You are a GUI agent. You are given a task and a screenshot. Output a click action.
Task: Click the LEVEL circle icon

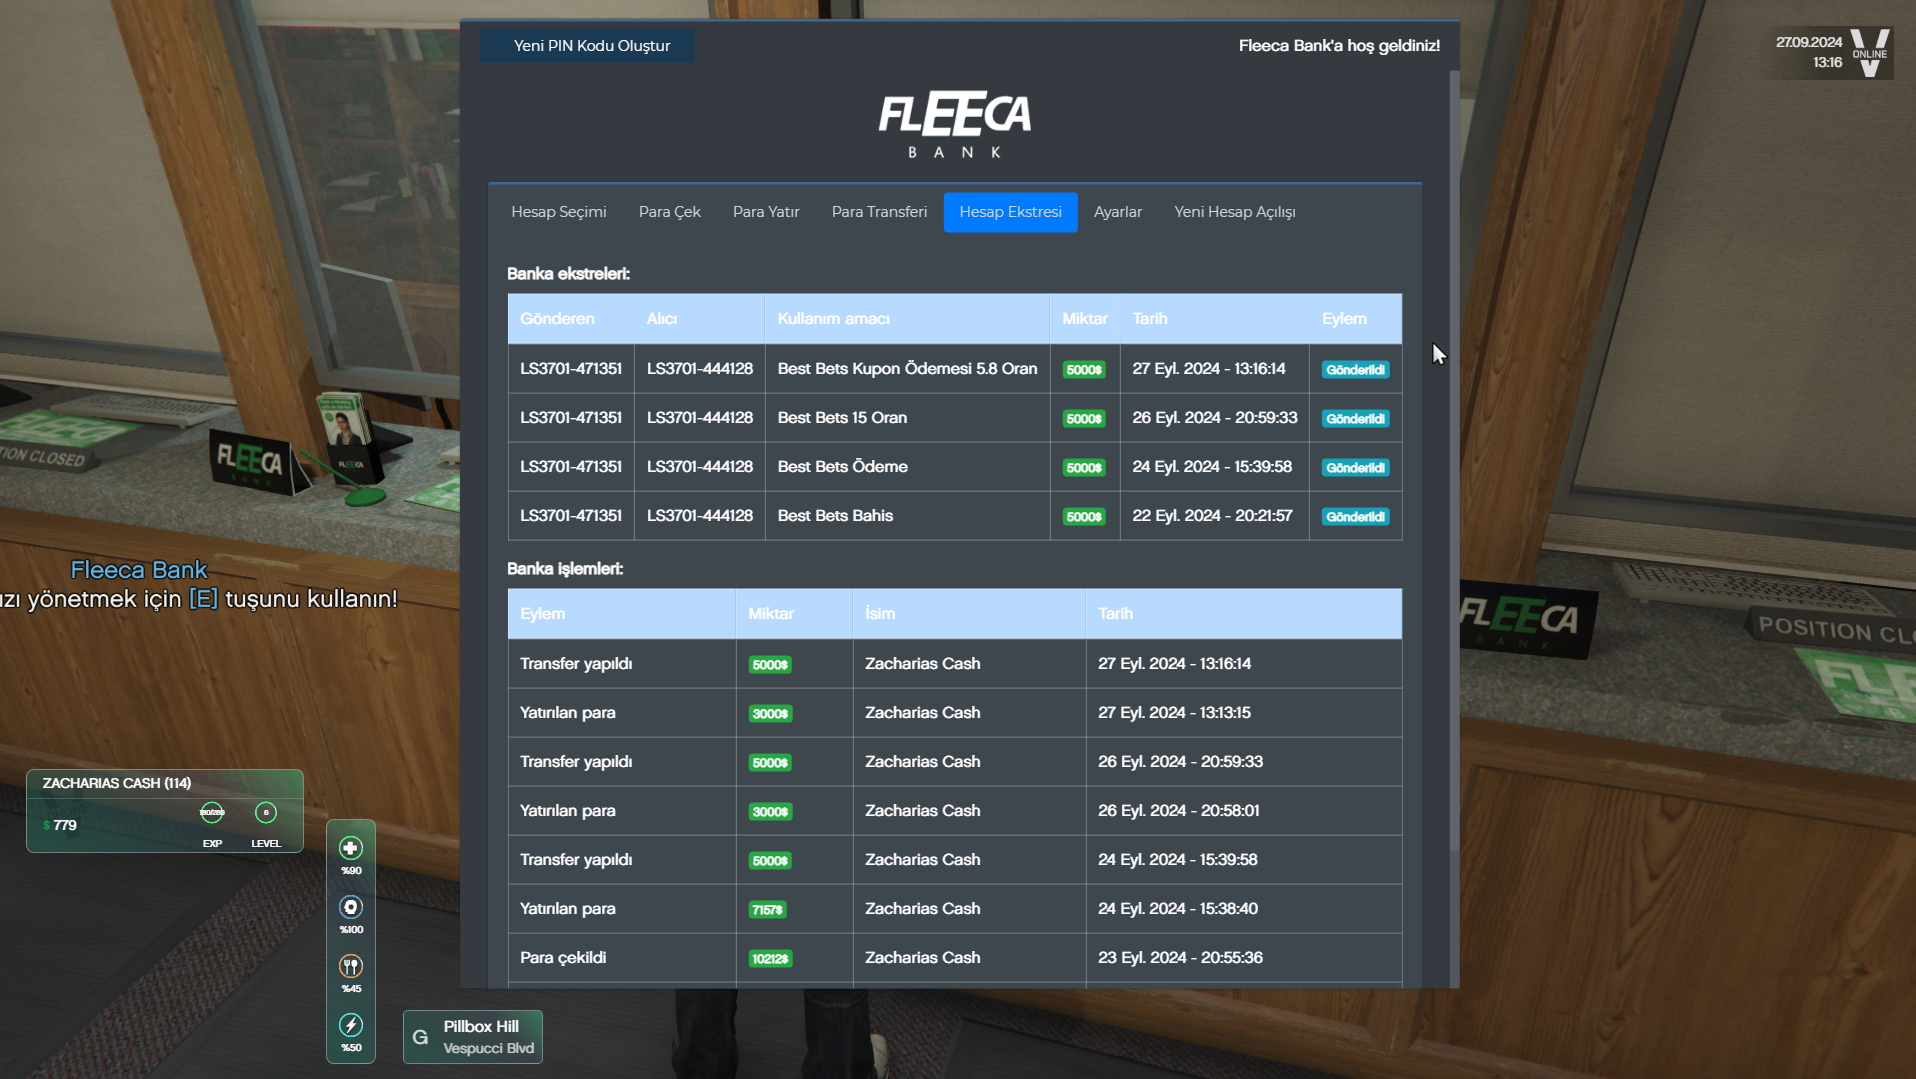266,812
